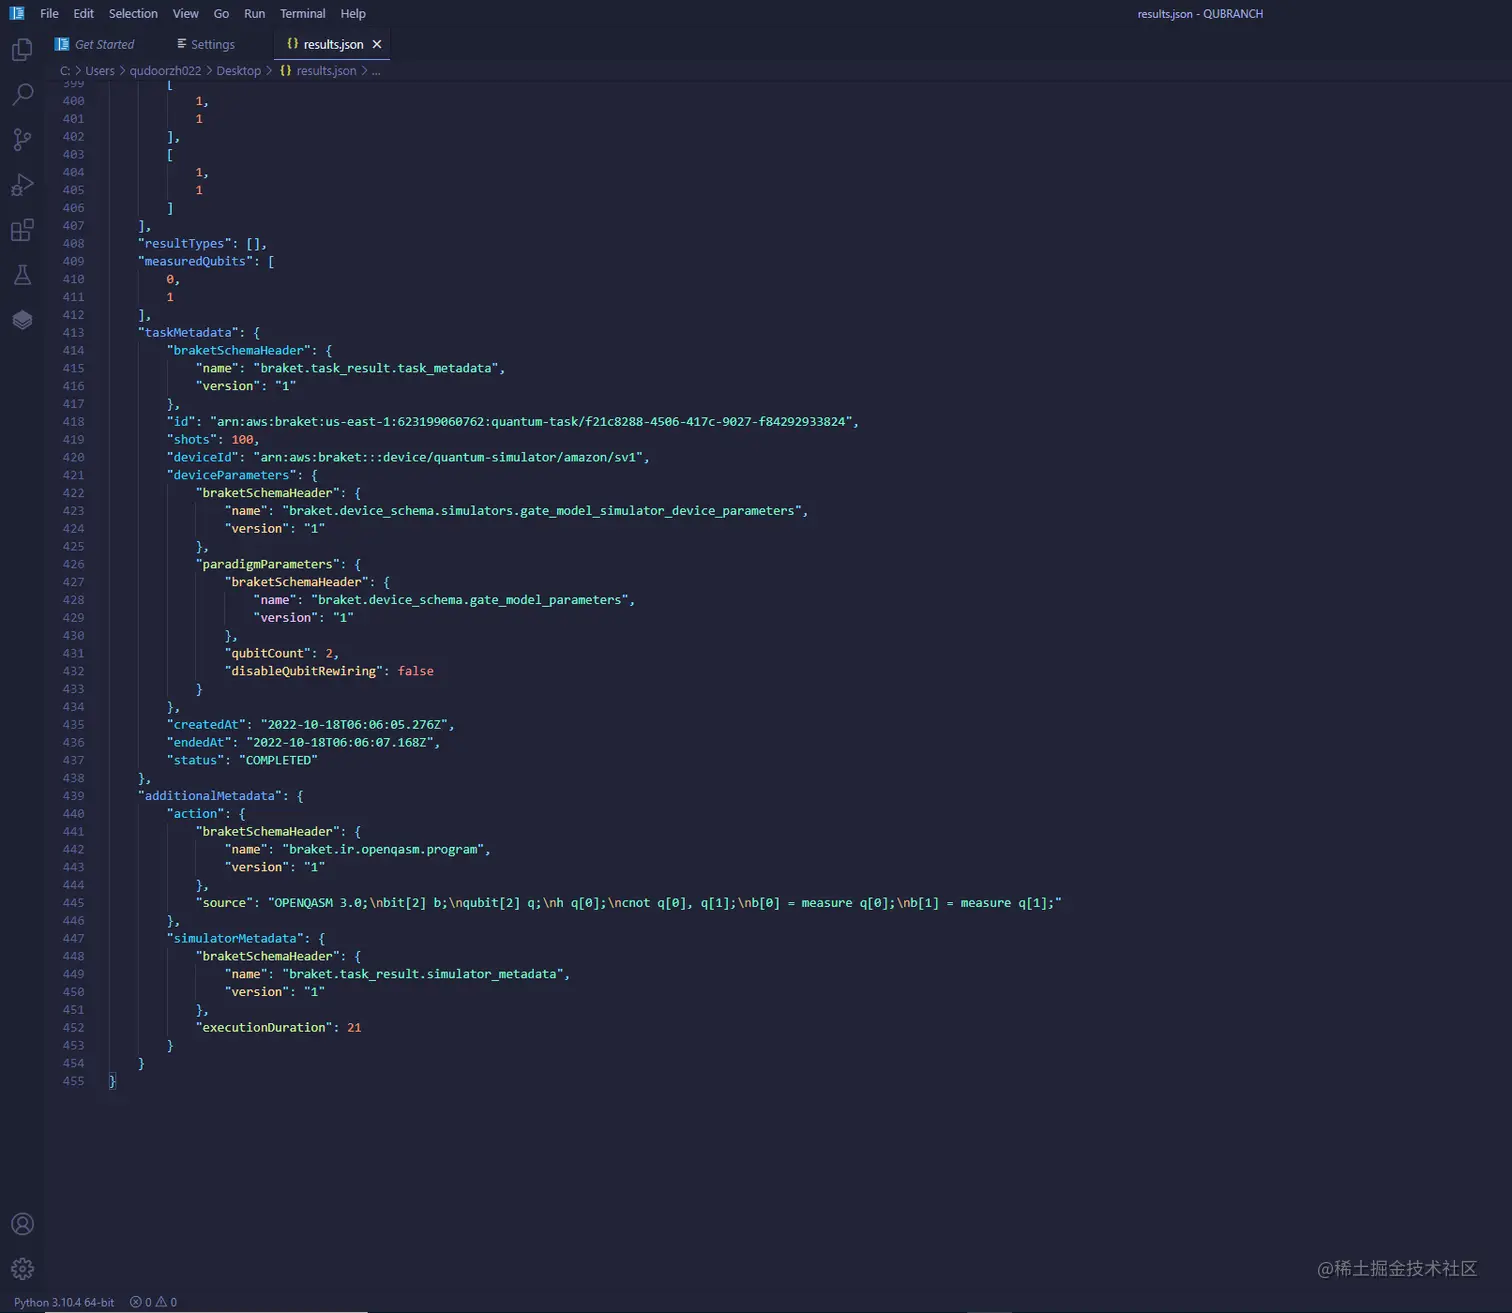Click the OPENQASM 3.0 source string
Screen dimensions: 1512x1313
[664, 903]
